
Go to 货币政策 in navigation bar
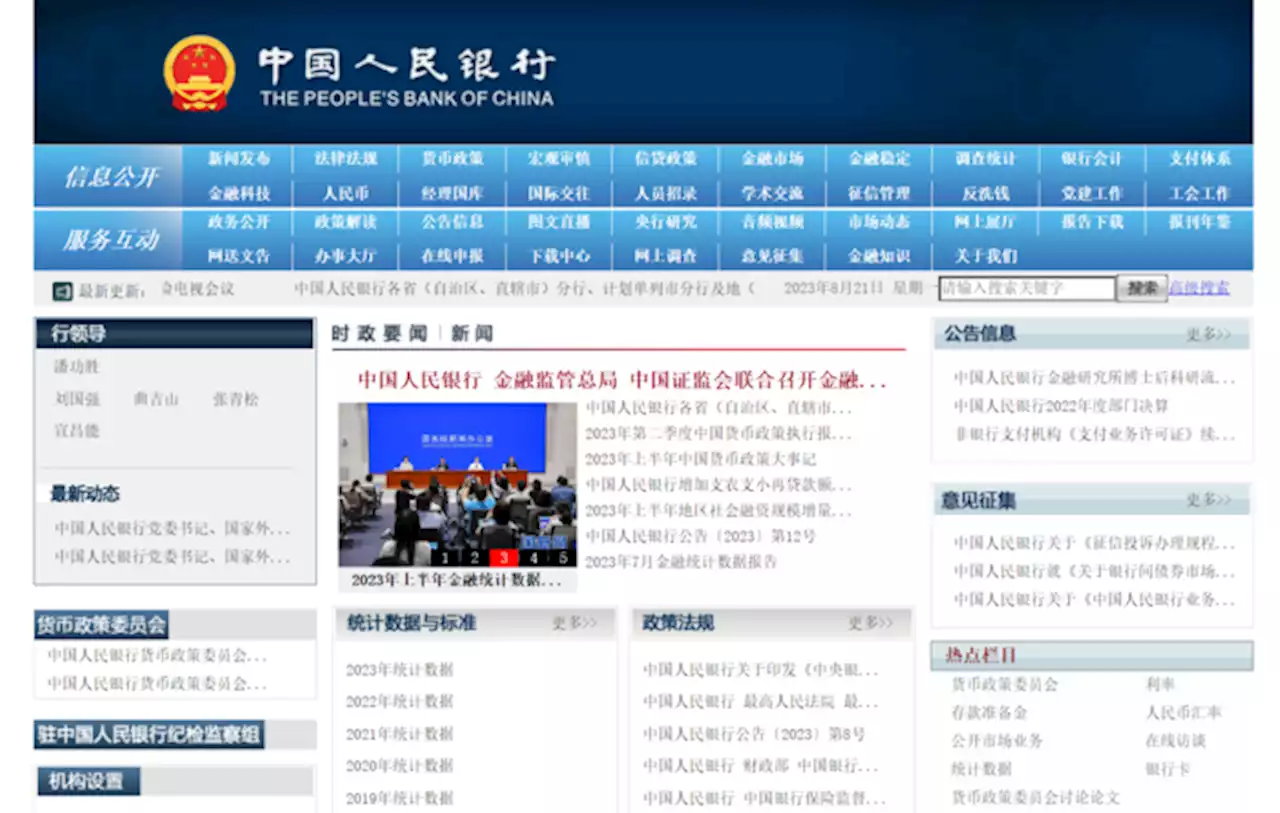(452, 158)
